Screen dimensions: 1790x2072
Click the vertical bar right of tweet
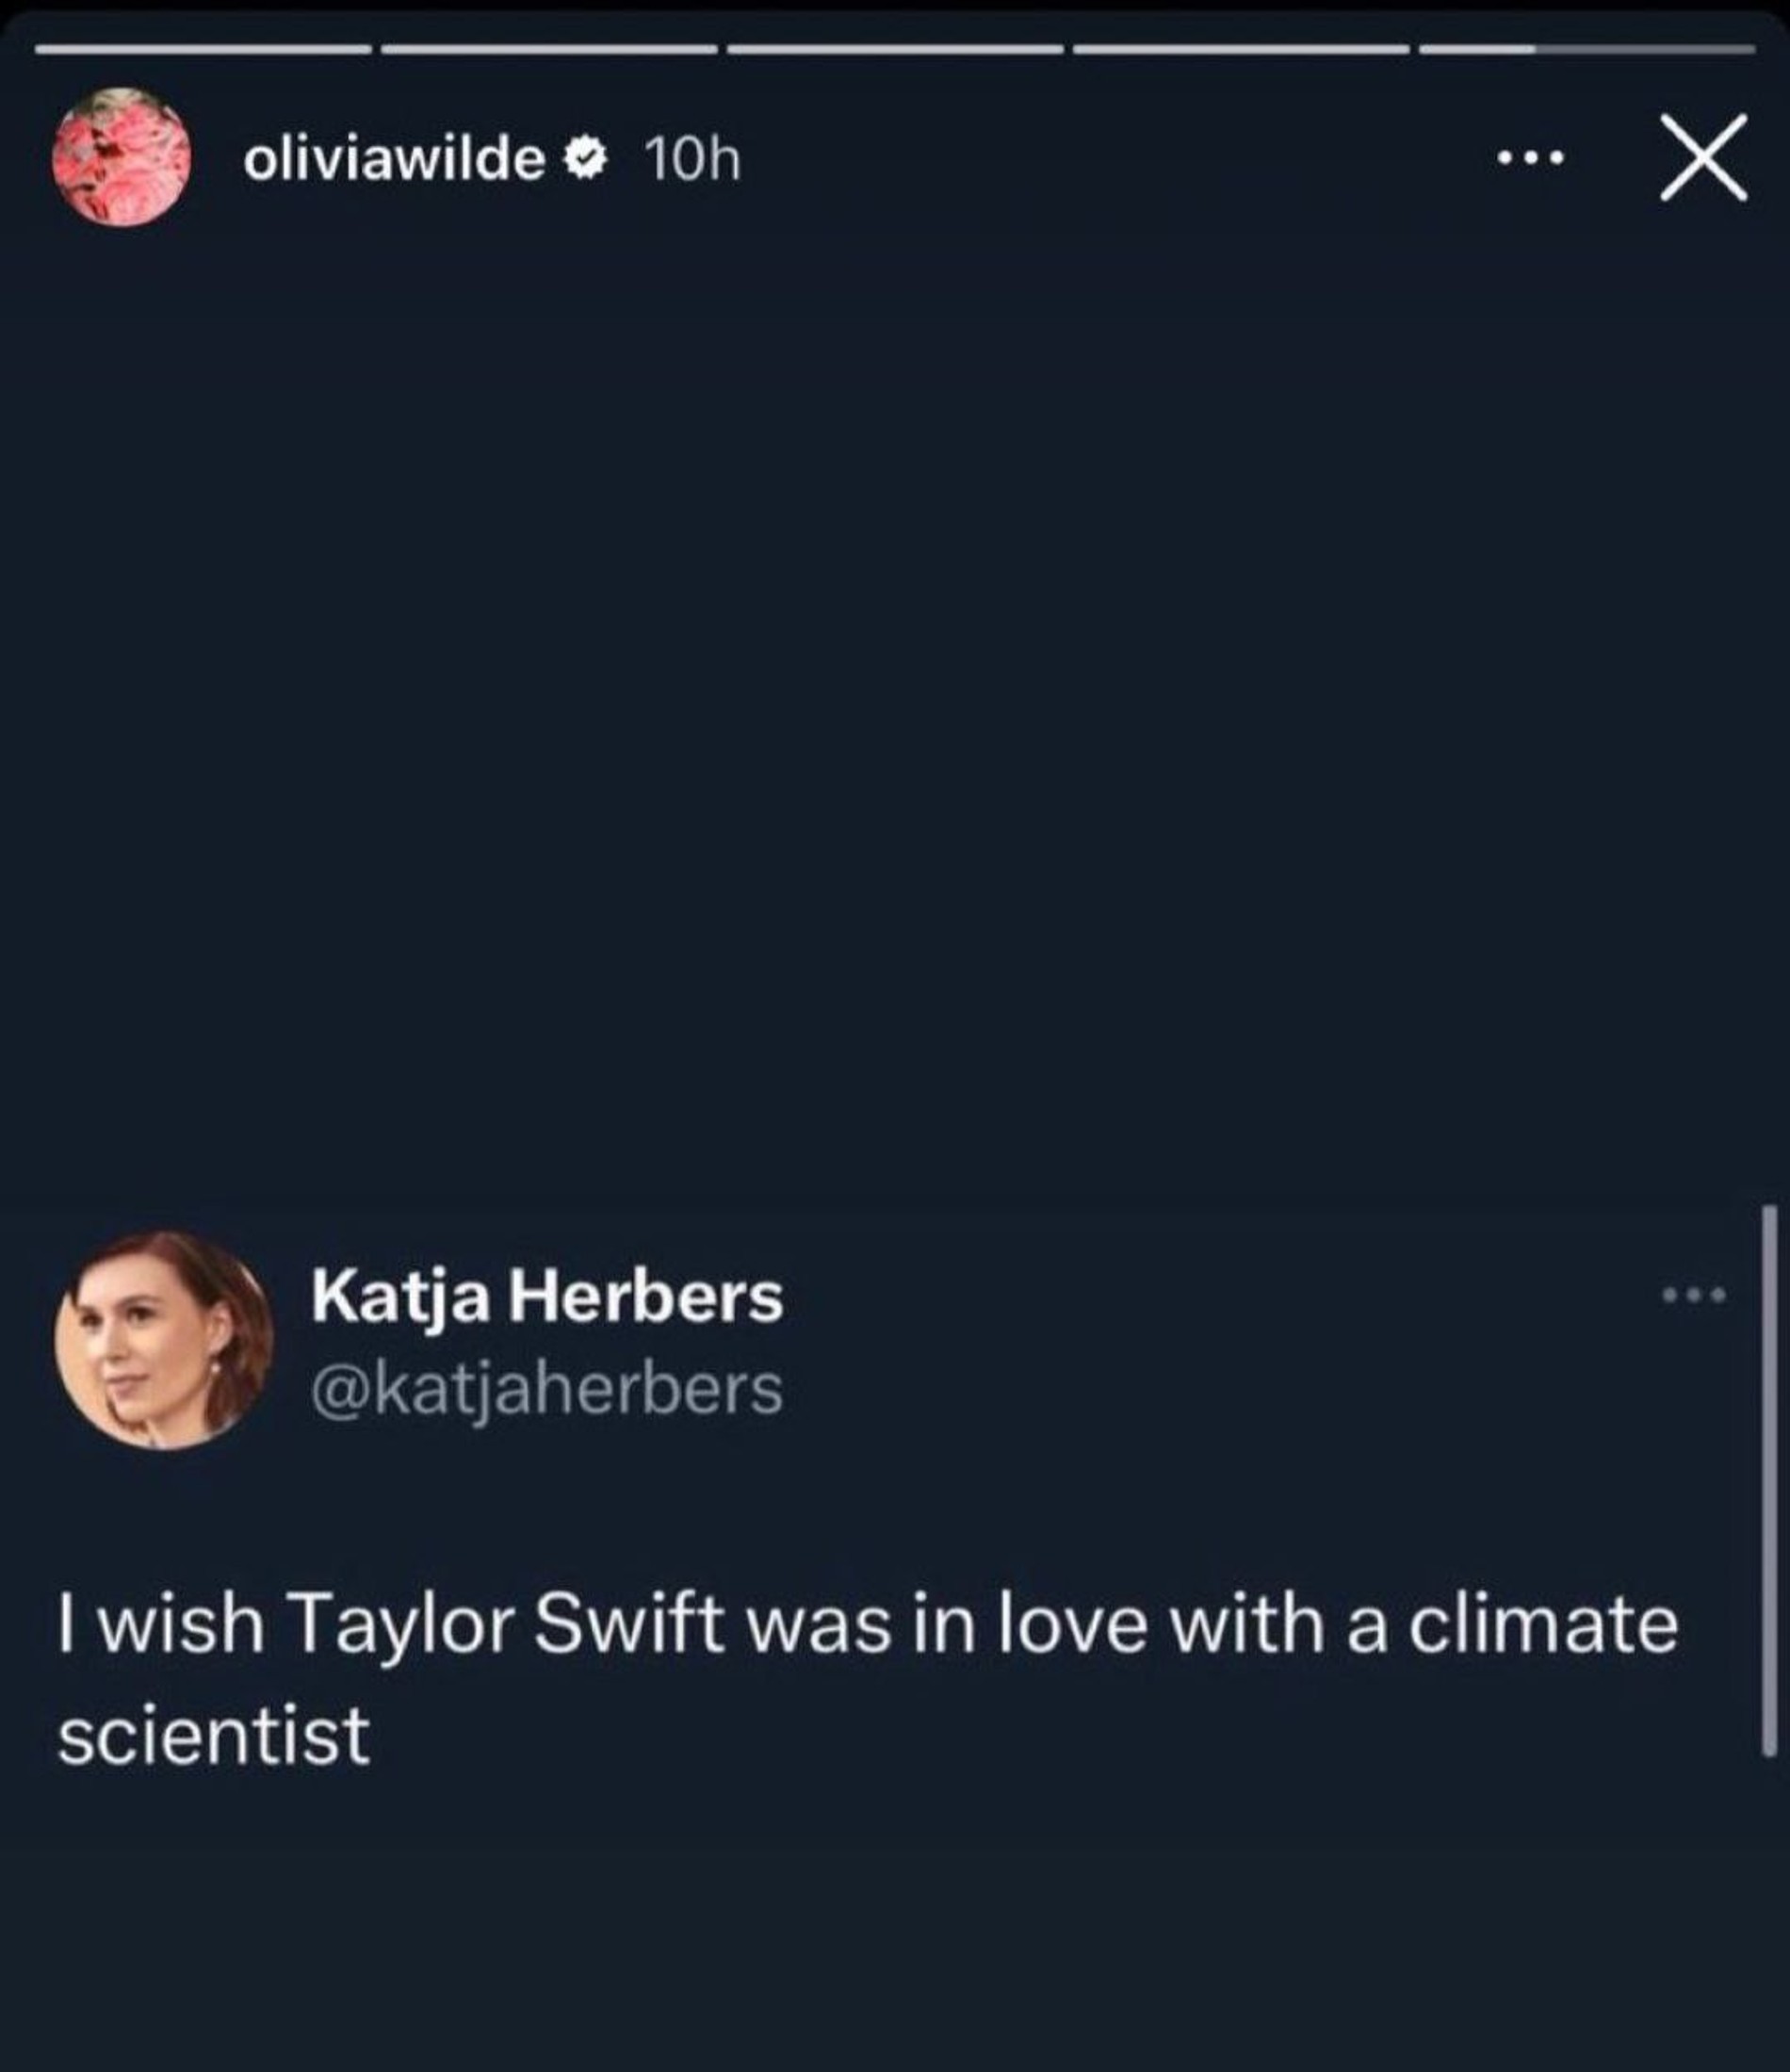pyautogui.click(x=1768, y=1480)
